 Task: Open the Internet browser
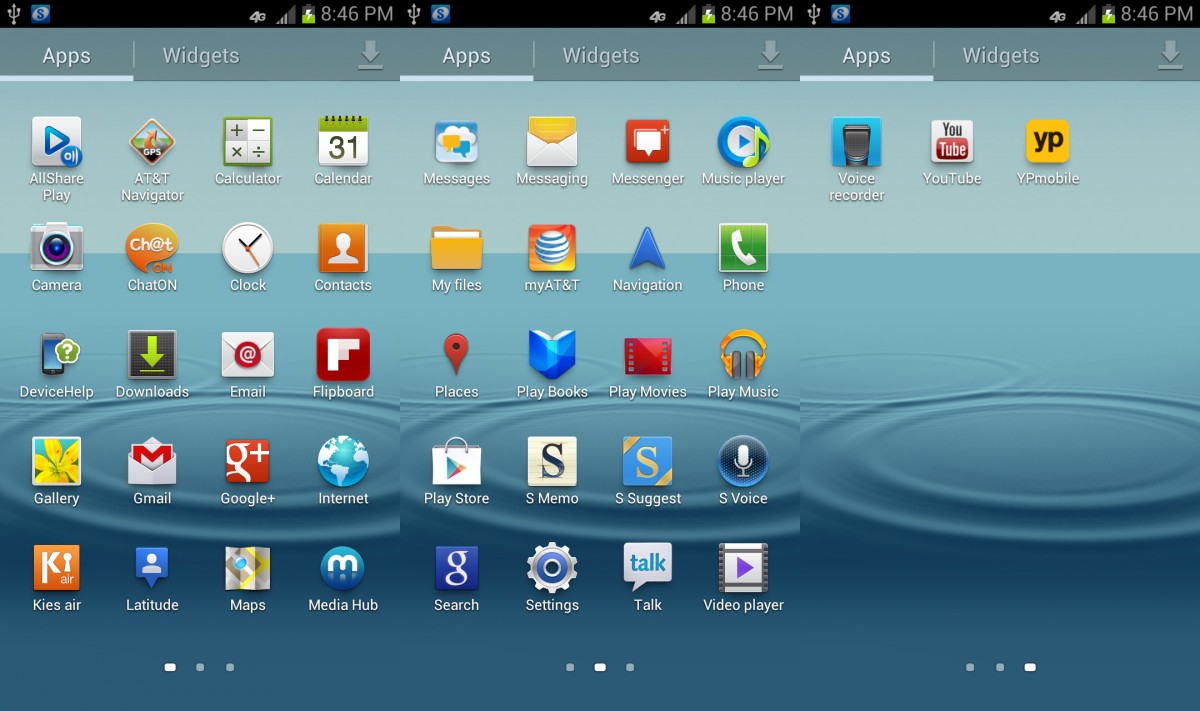tap(343, 461)
